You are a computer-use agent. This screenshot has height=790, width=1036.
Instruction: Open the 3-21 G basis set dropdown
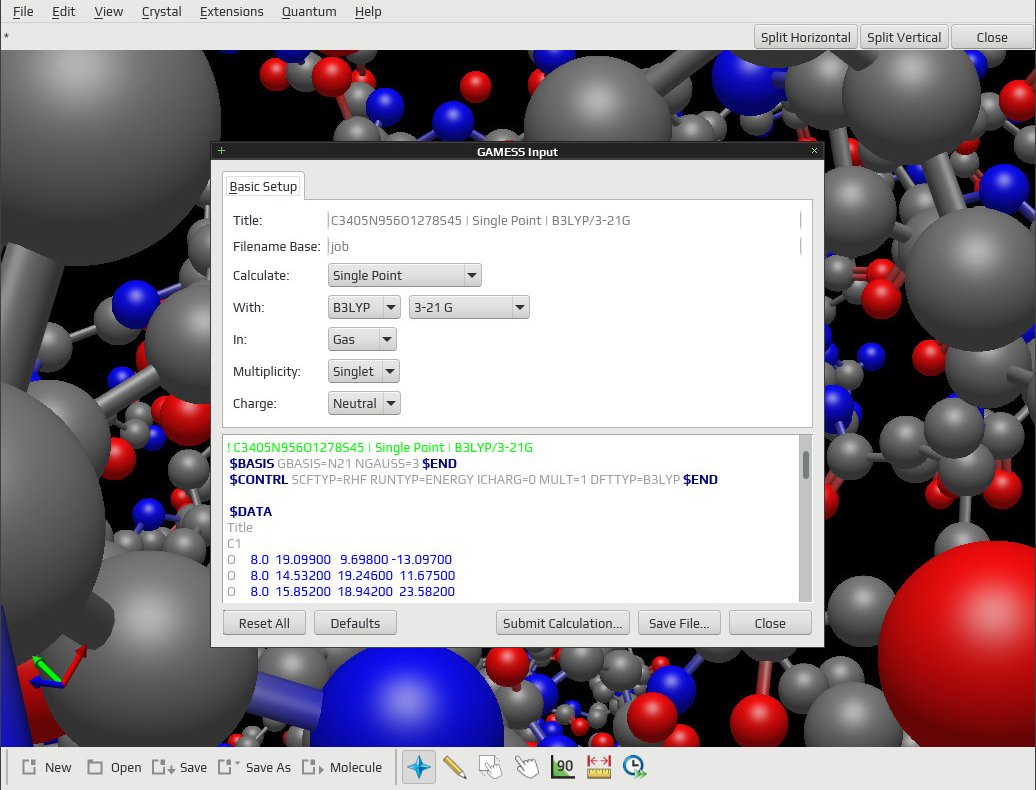[x=469, y=307]
